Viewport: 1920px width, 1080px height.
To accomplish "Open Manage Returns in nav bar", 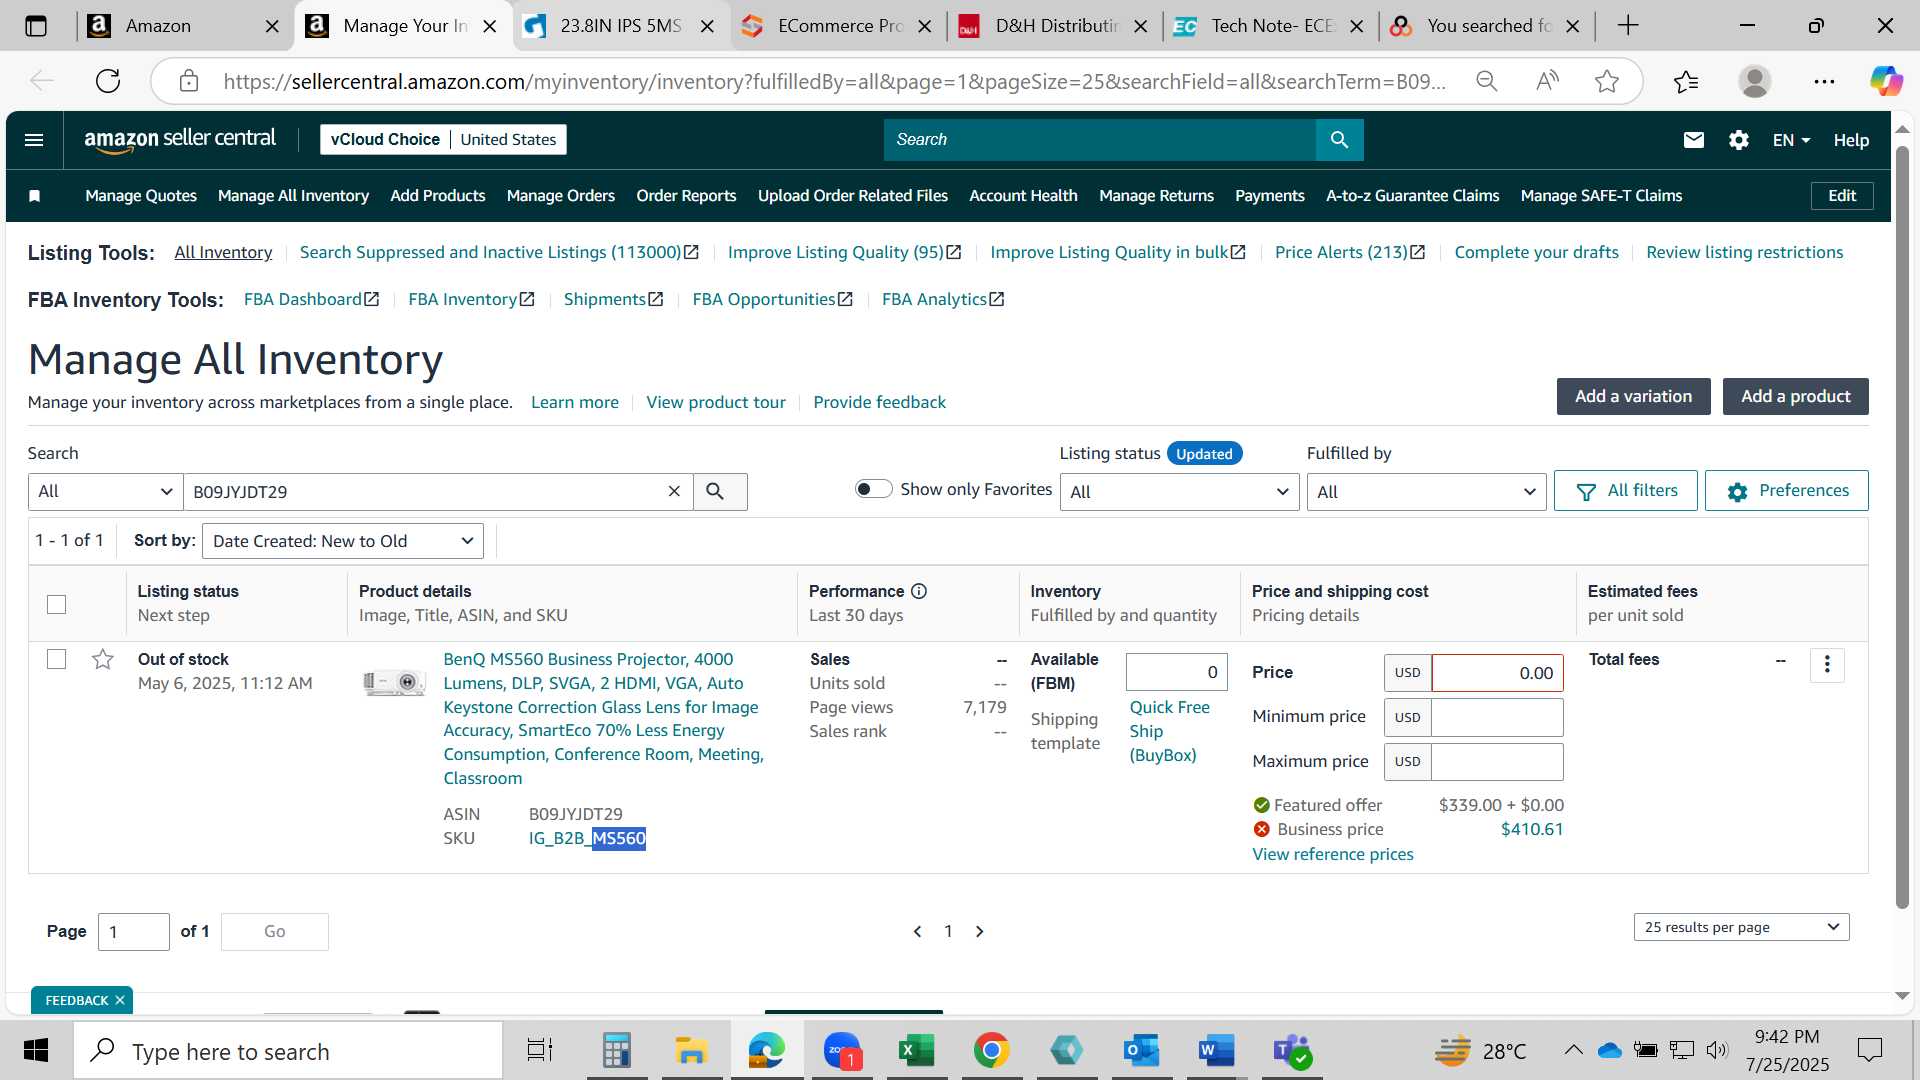I will [x=1156, y=196].
